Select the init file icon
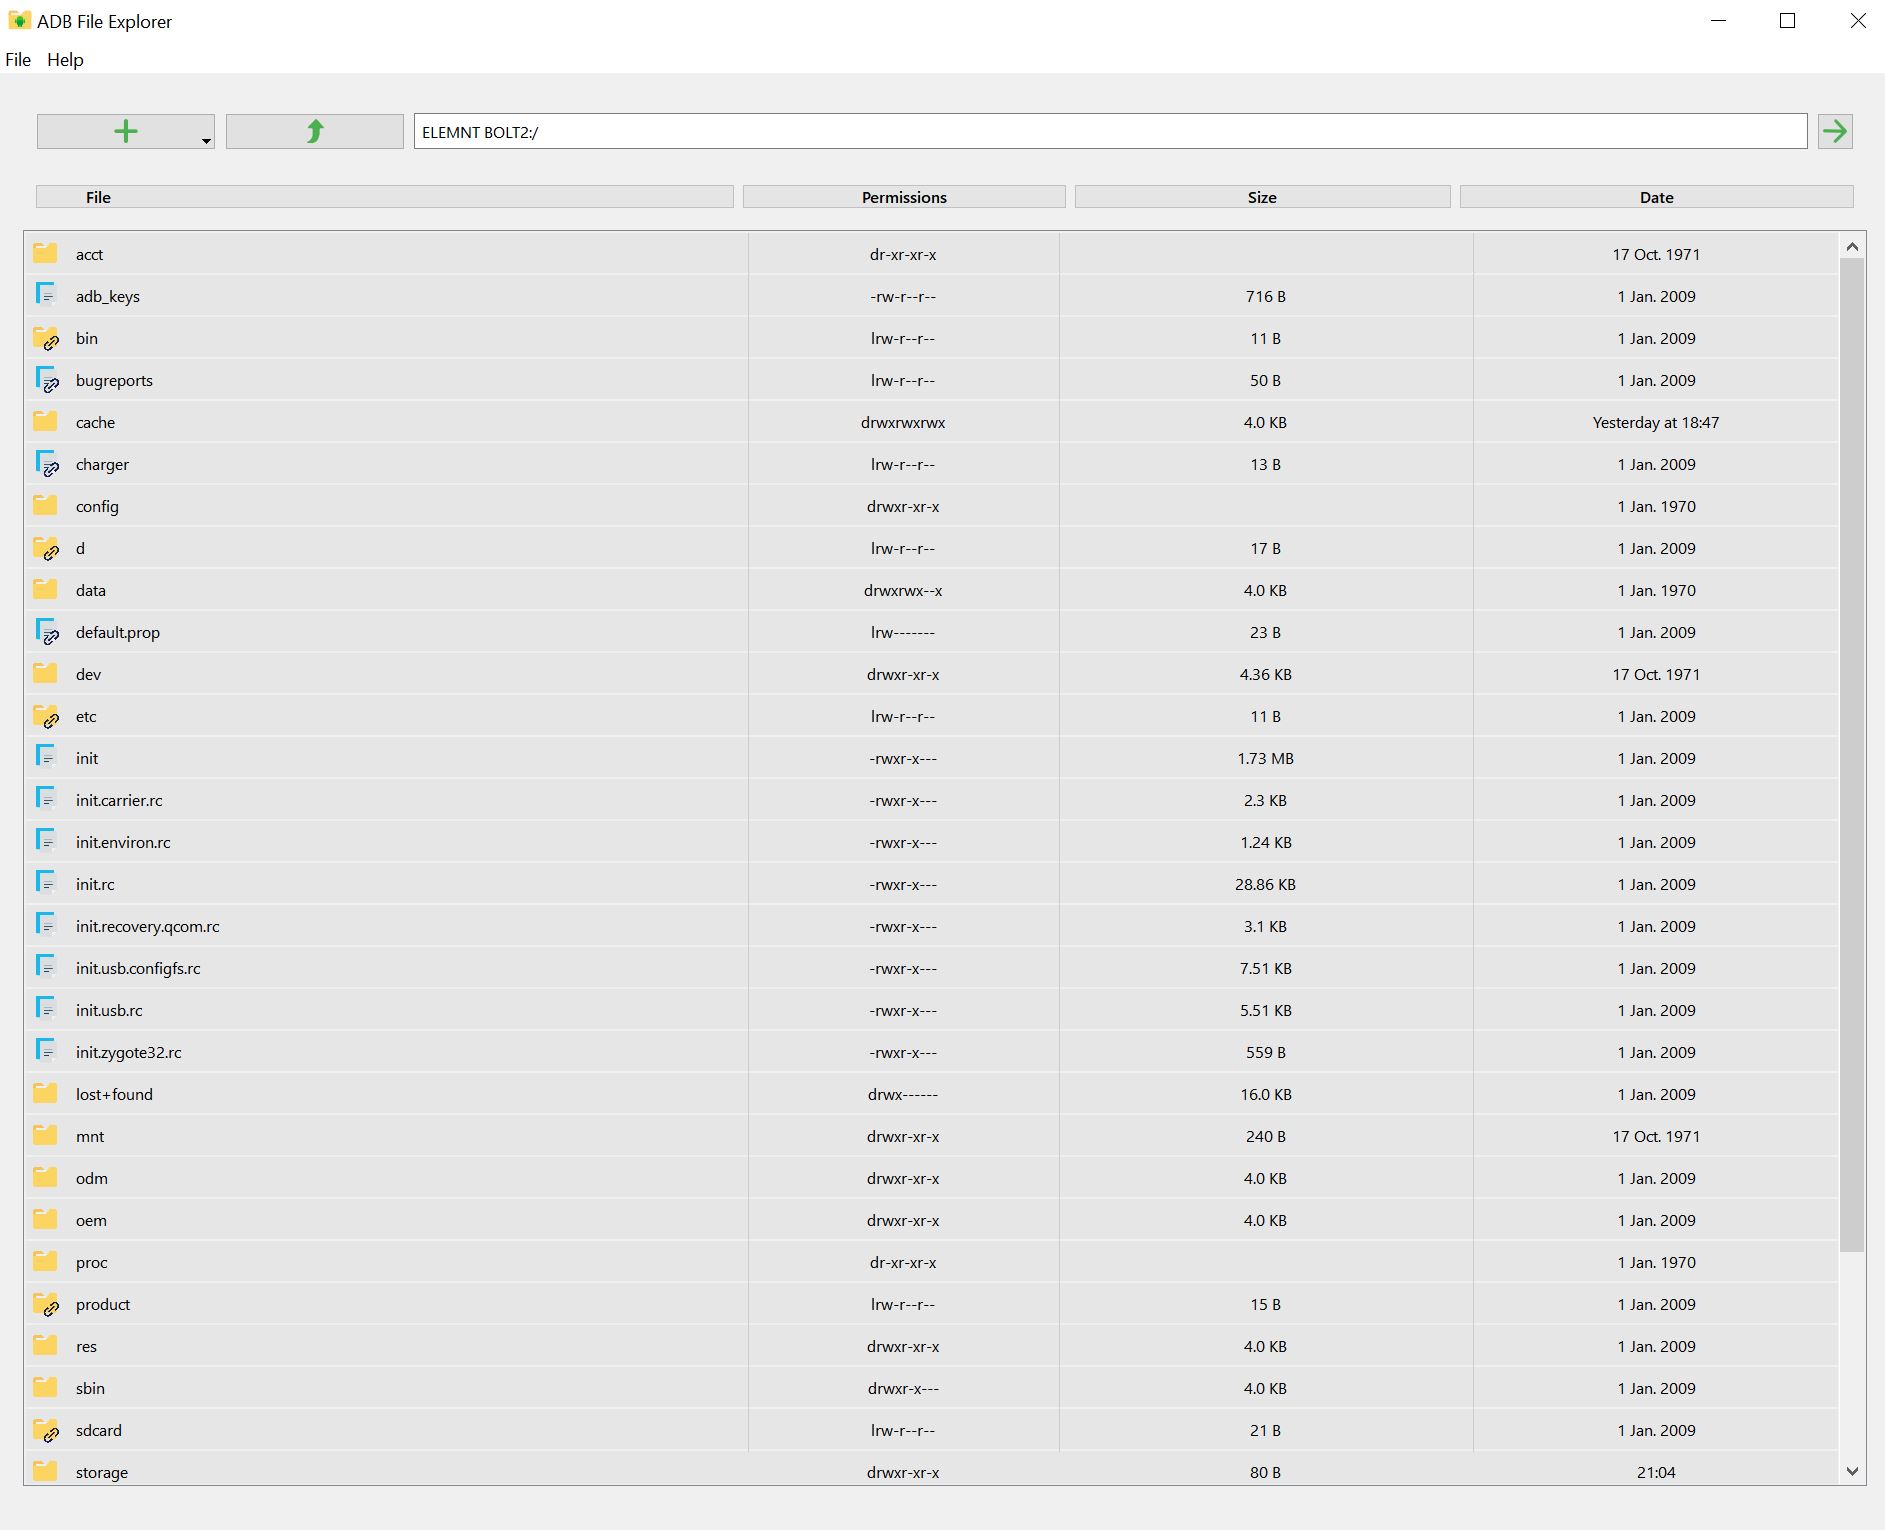The image size is (1885, 1530). (45, 757)
